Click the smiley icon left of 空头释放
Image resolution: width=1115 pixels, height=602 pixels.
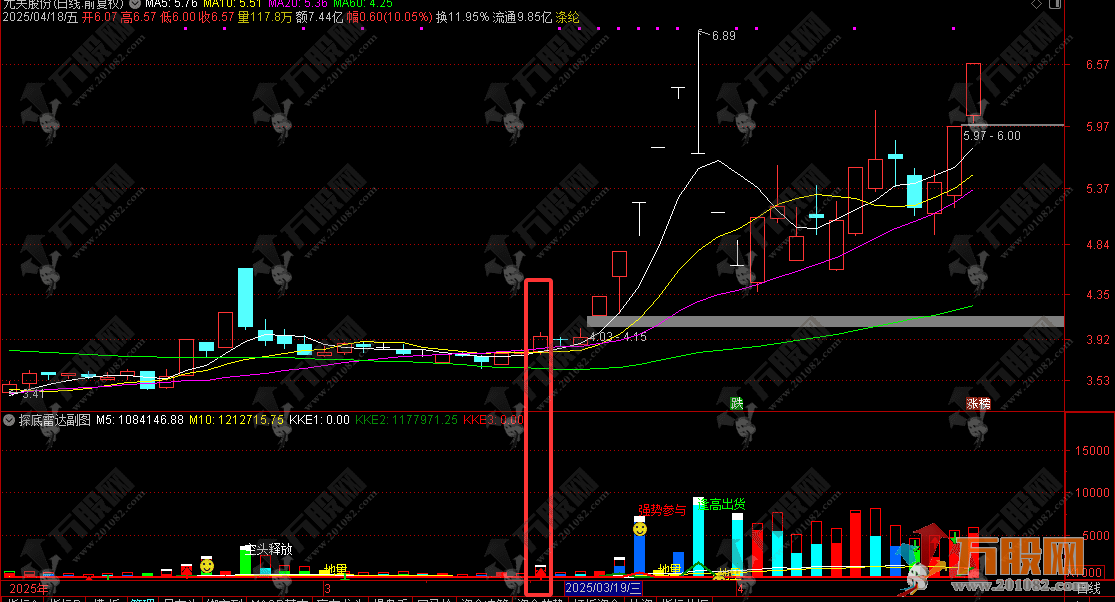[x=207, y=566]
